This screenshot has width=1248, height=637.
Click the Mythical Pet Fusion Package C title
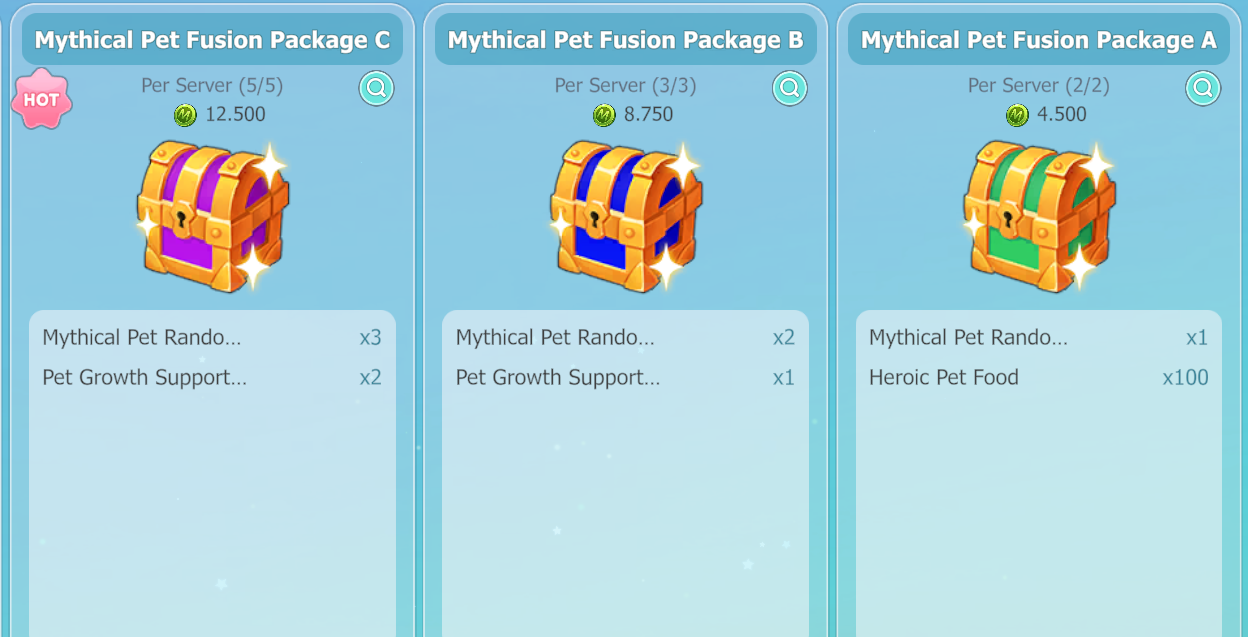pyautogui.click(x=212, y=40)
